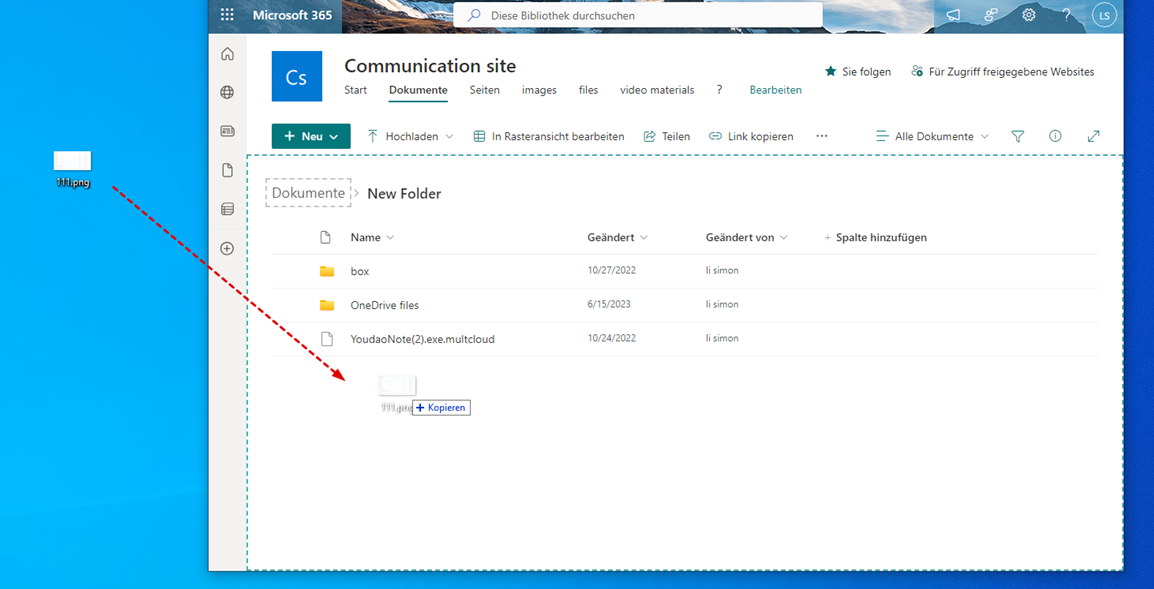This screenshot has width=1154, height=589.
Task: Open the help question mark icon
Action: (1066, 15)
